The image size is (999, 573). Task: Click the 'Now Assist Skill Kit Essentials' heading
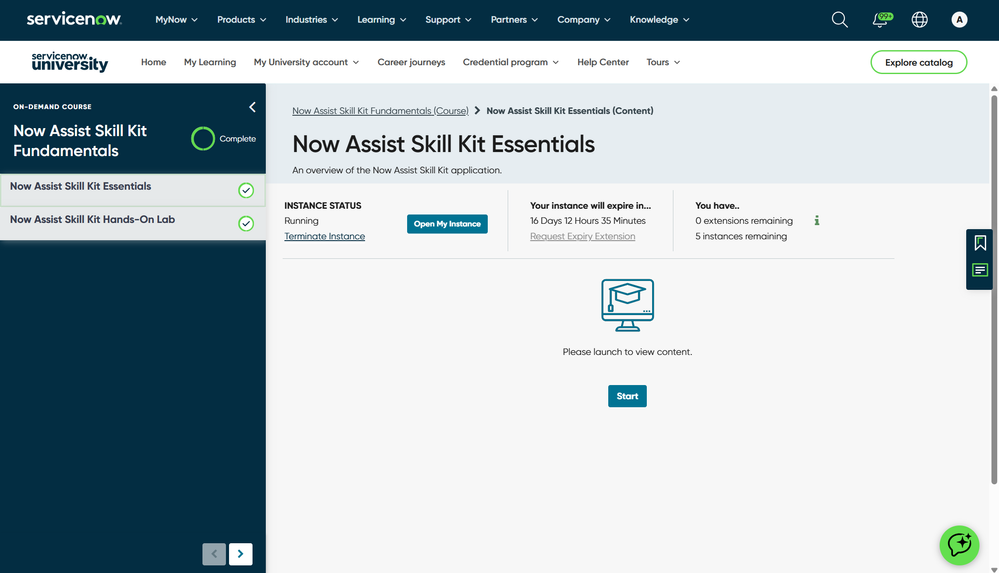click(443, 144)
